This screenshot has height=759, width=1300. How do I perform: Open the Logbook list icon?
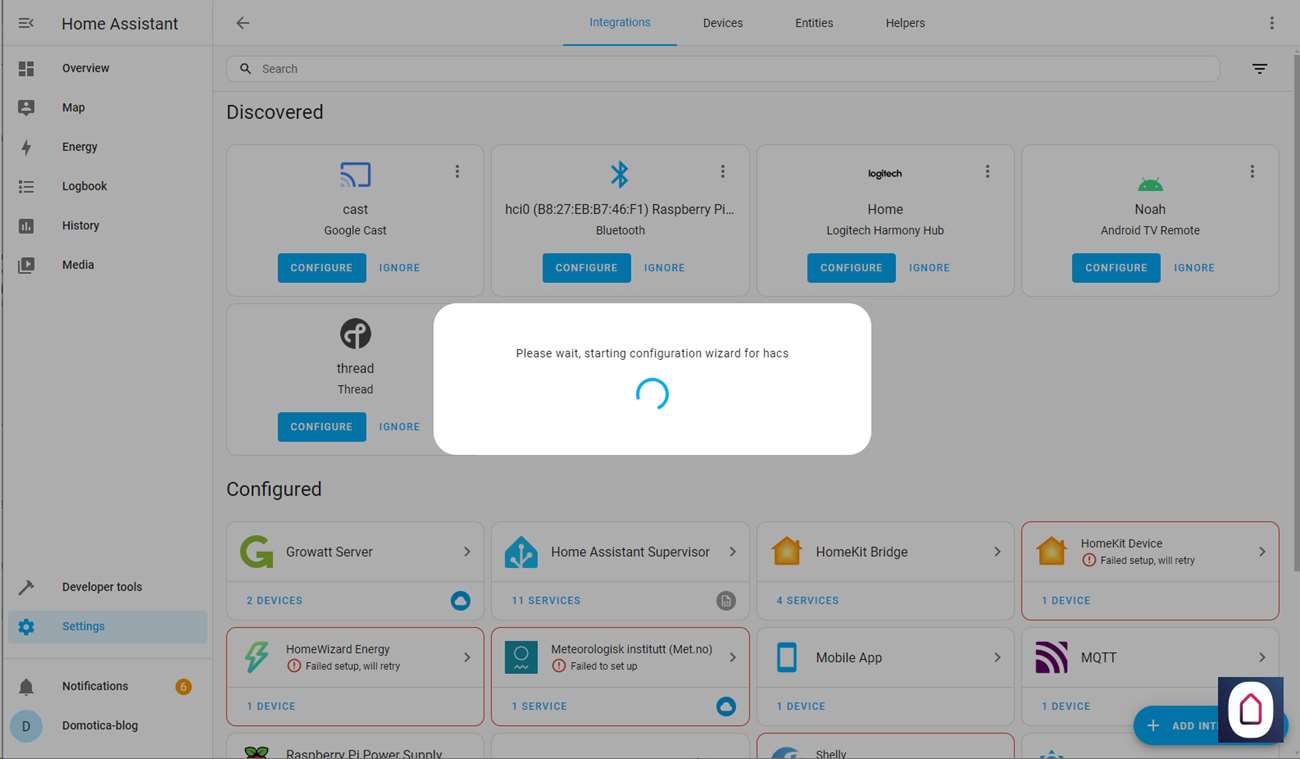point(26,186)
